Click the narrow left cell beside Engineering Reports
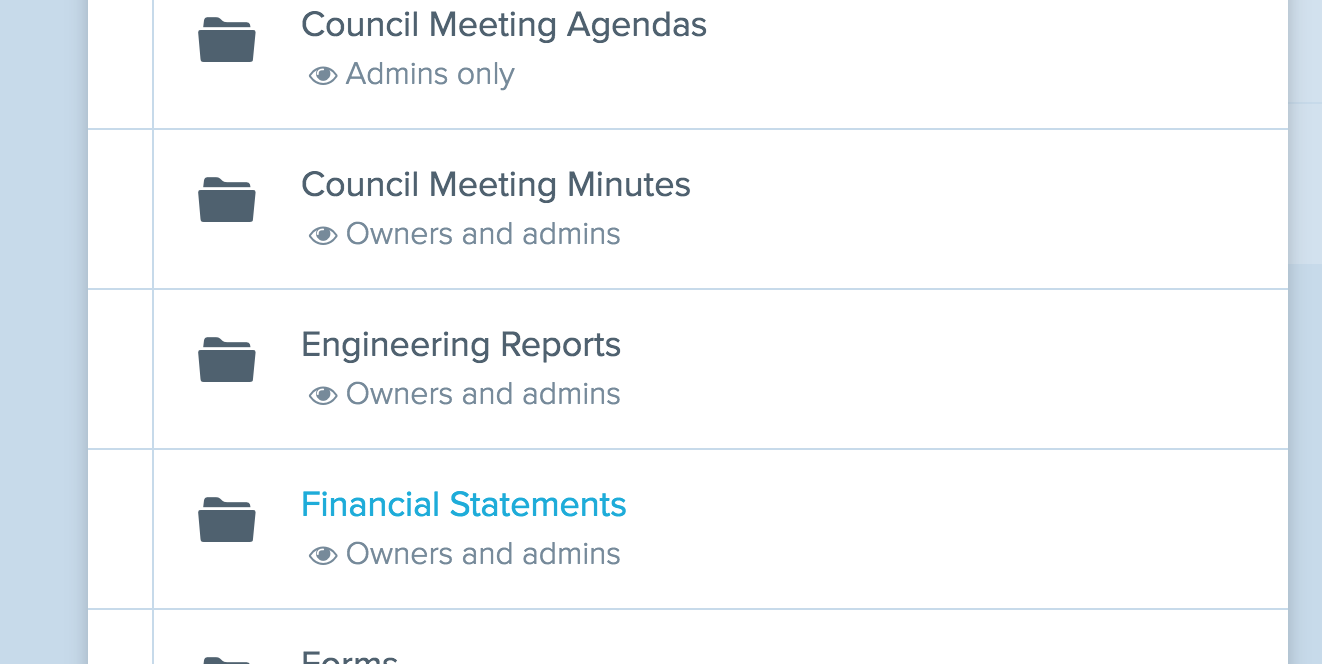 point(120,369)
